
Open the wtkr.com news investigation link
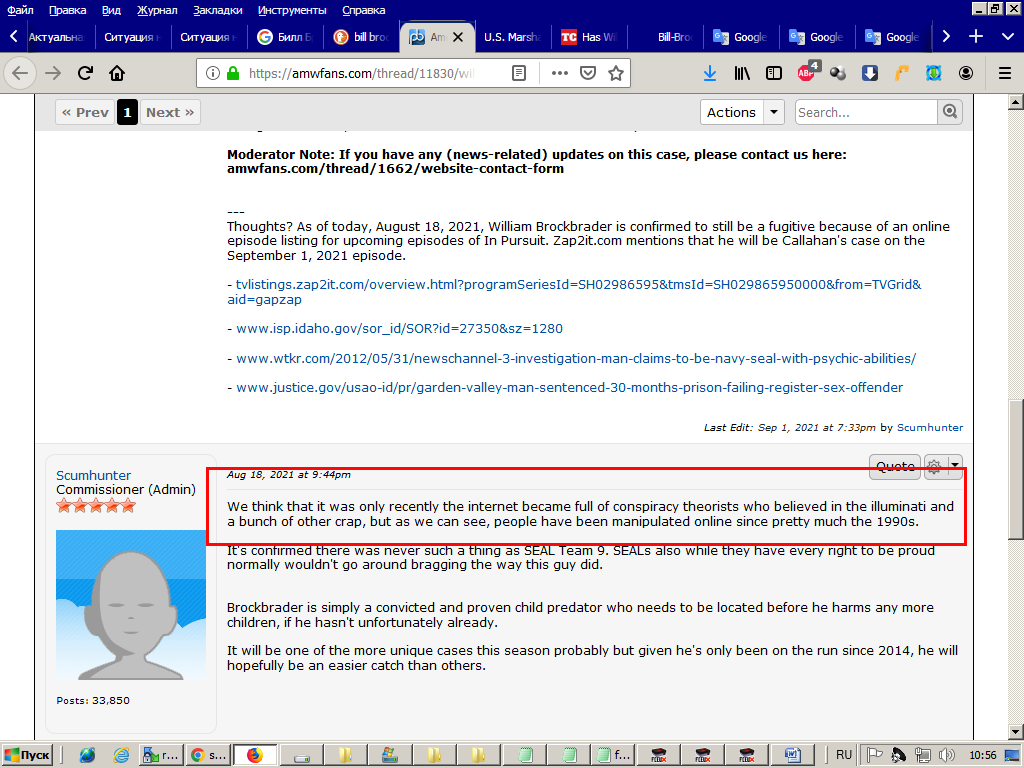pos(576,358)
